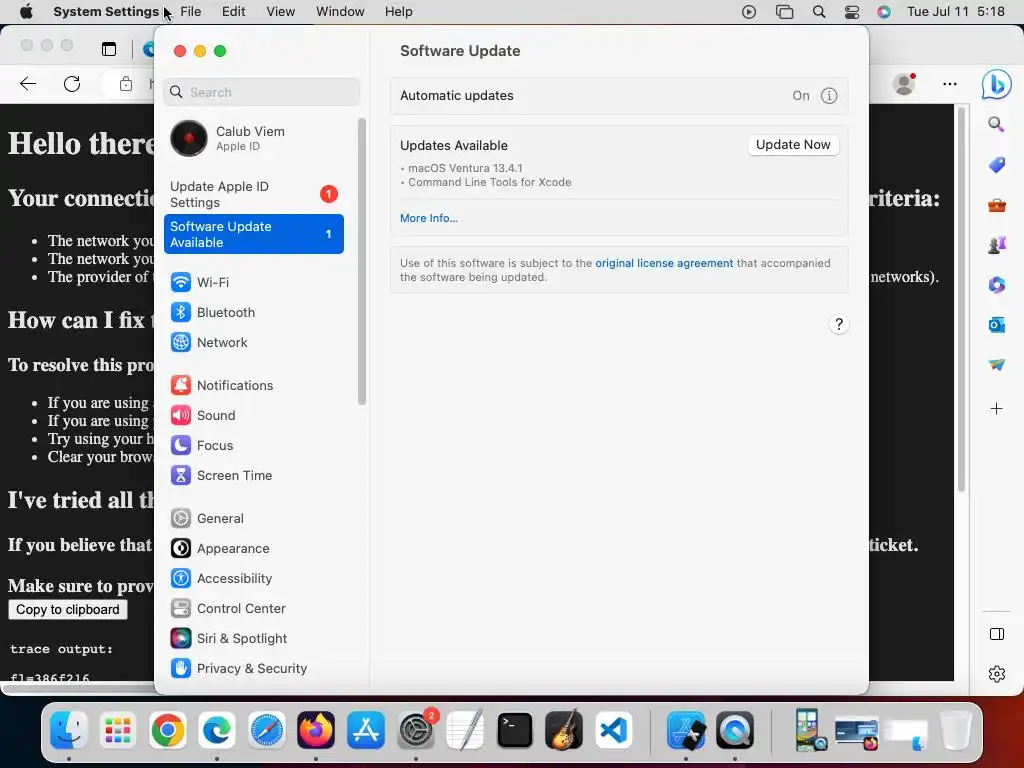Open Microsoft Edge from the Dock

217,729
